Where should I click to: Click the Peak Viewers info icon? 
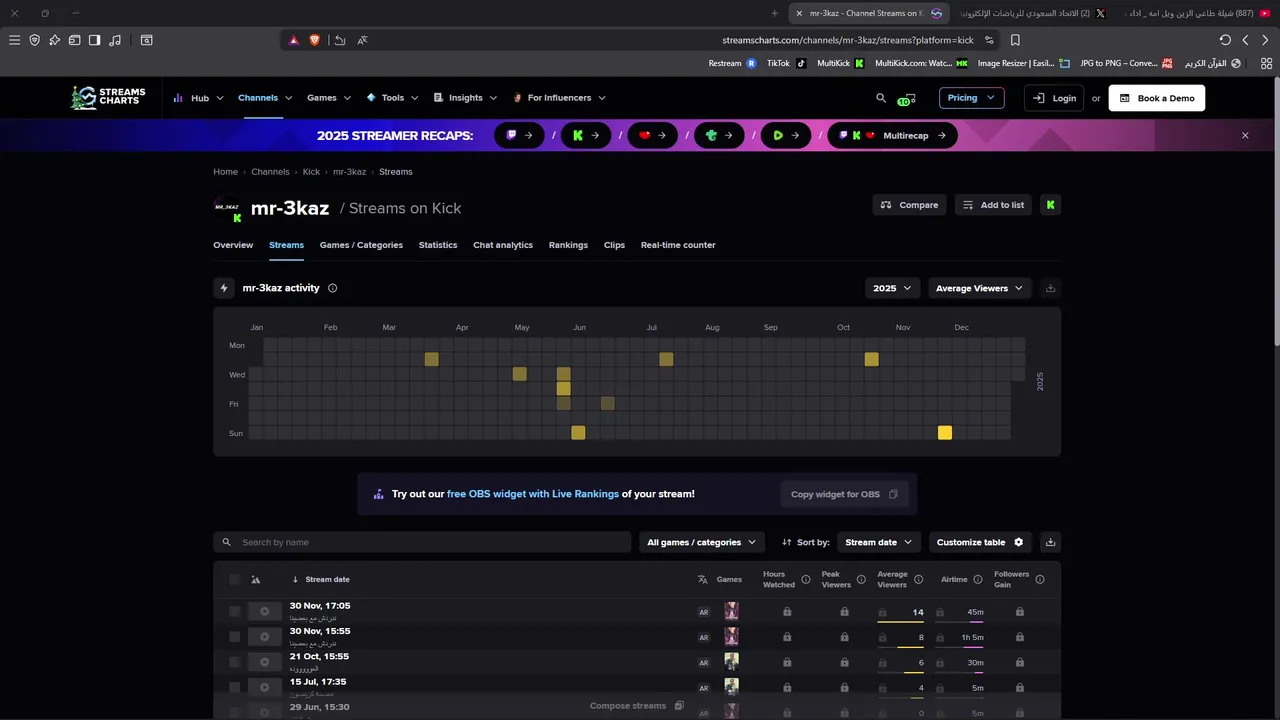point(861,580)
